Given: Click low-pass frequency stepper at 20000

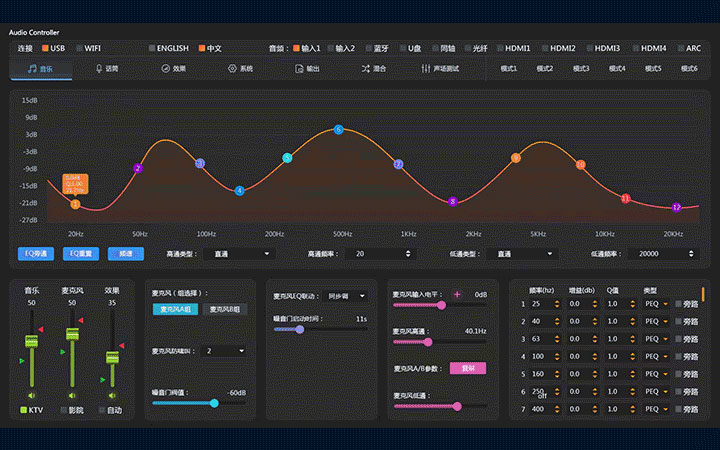Looking at the screenshot, I should click(x=691, y=253).
